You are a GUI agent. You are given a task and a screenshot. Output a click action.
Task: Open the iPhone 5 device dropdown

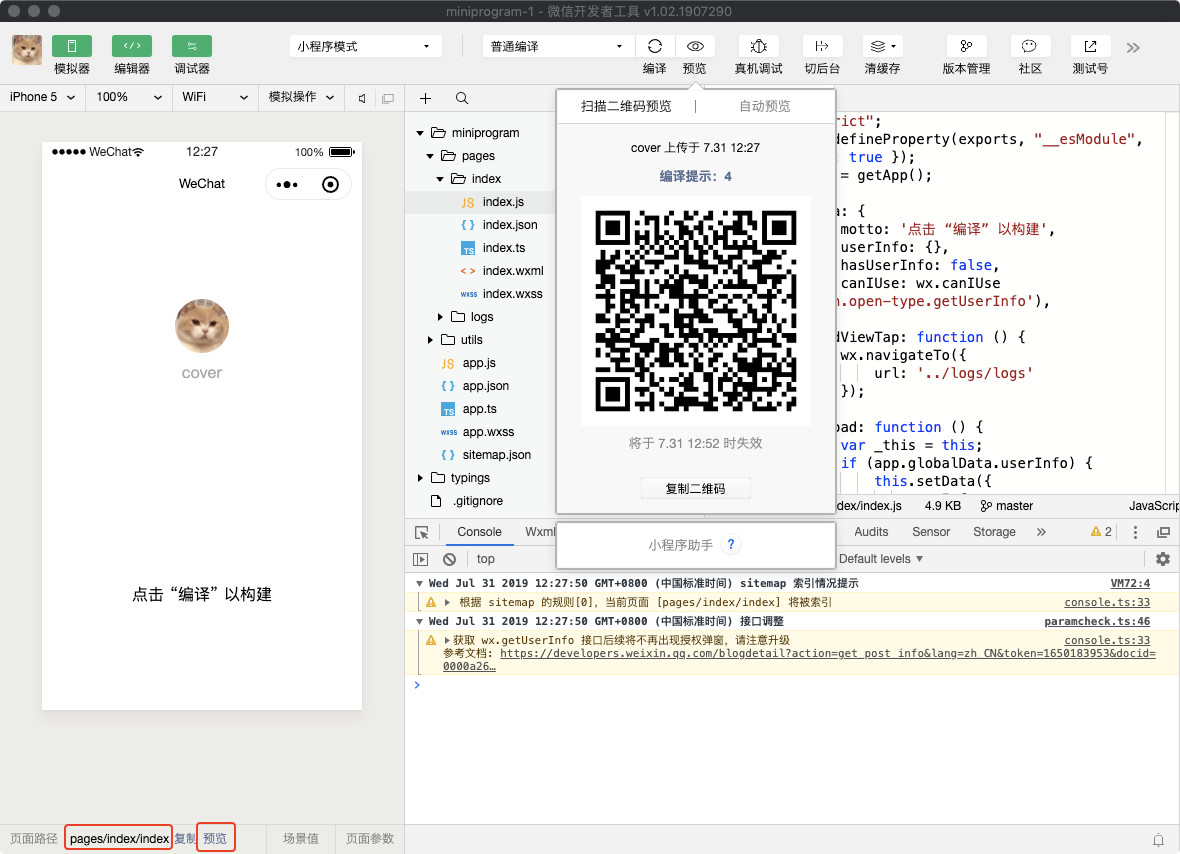[42, 97]
